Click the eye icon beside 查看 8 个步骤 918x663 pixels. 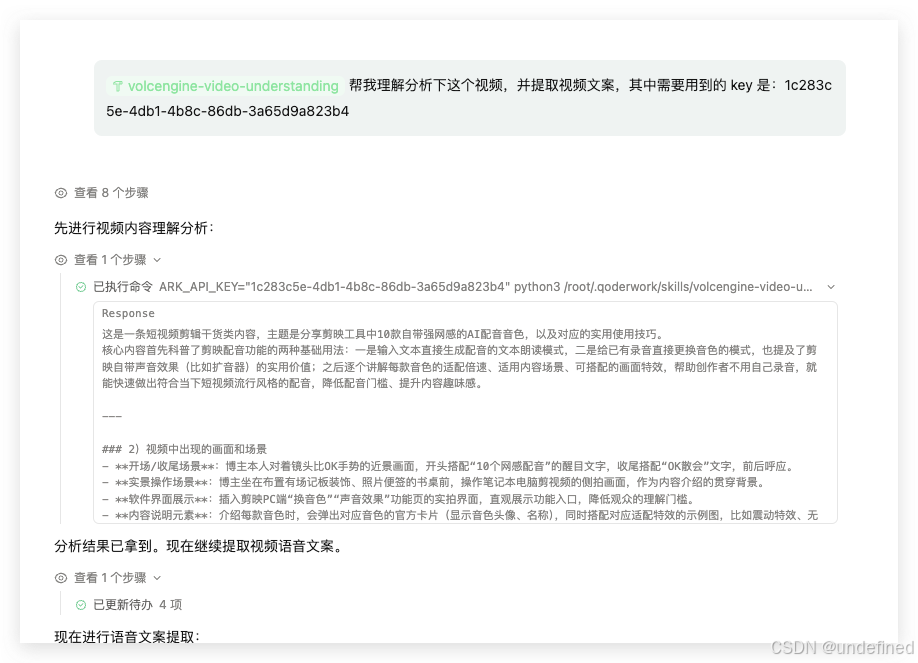coord(61,193)
